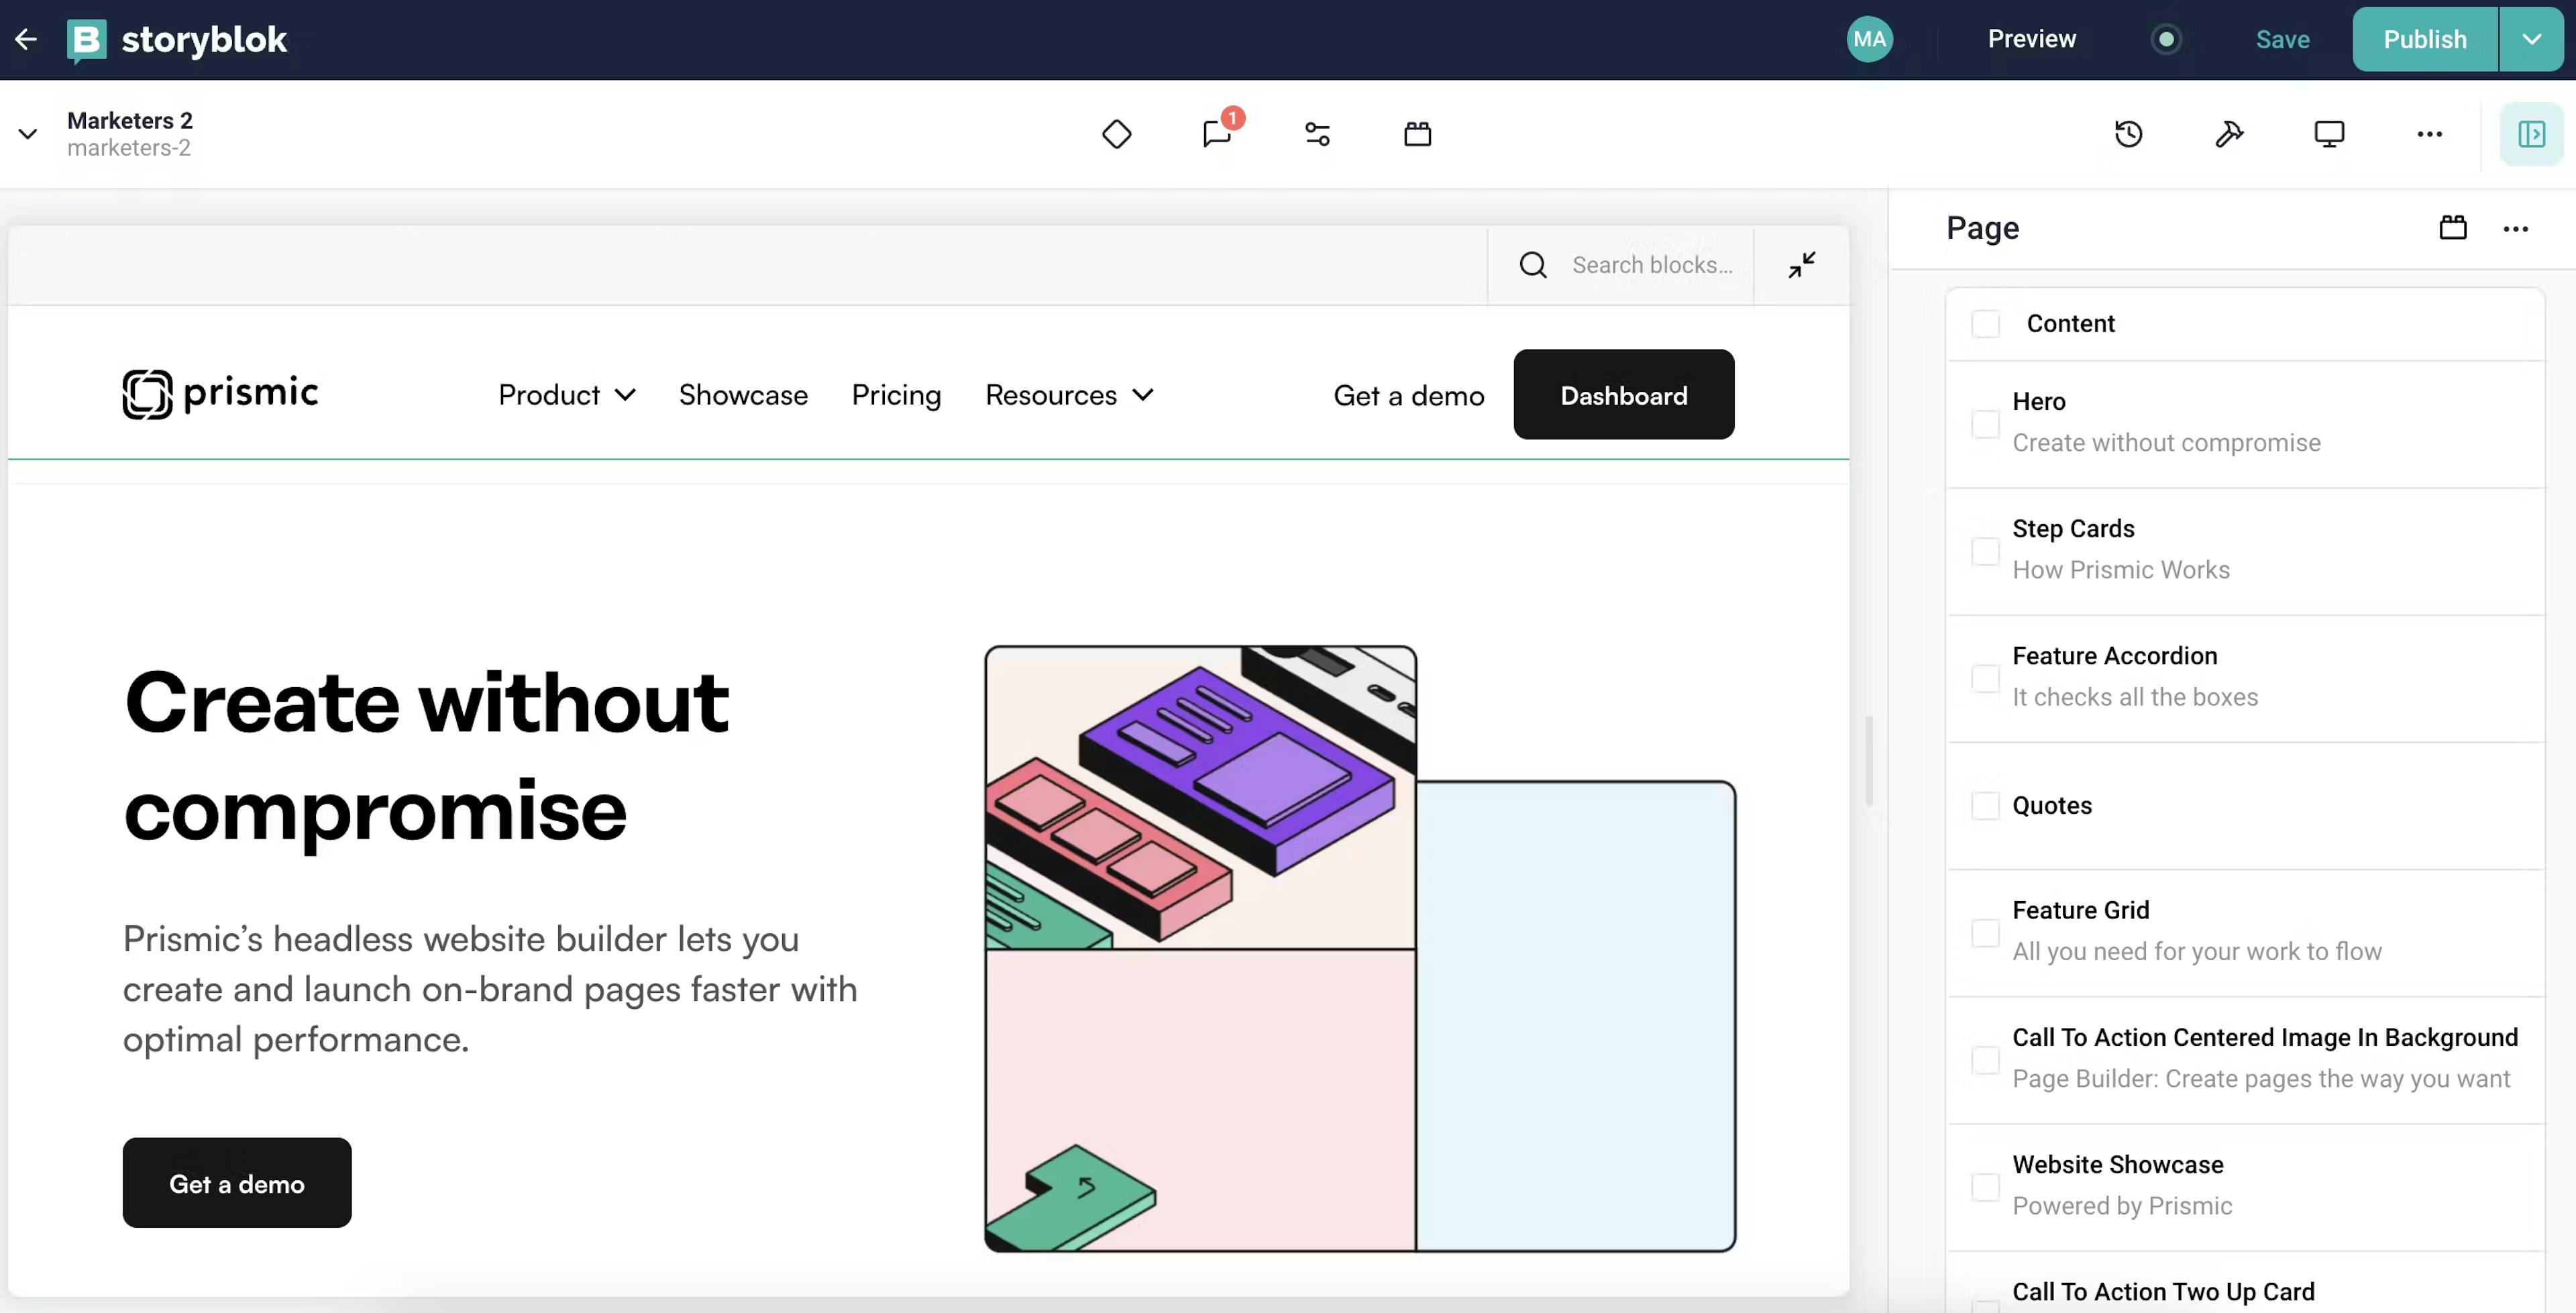This screenshot has height=1313, width=2576.
Task: Switch to desktop preview monitor icon
Action: [x=2329, y=133]
